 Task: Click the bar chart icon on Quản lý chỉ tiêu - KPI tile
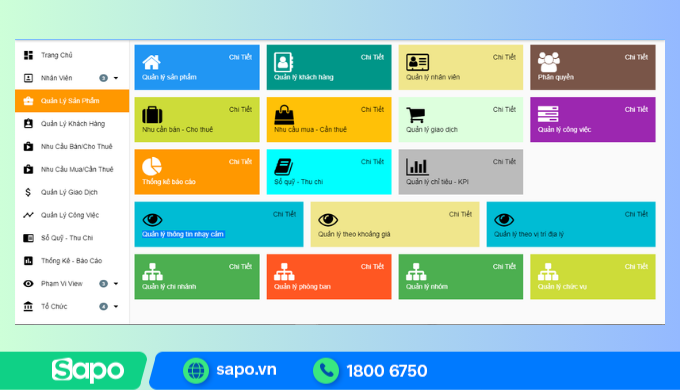point(417,167)
